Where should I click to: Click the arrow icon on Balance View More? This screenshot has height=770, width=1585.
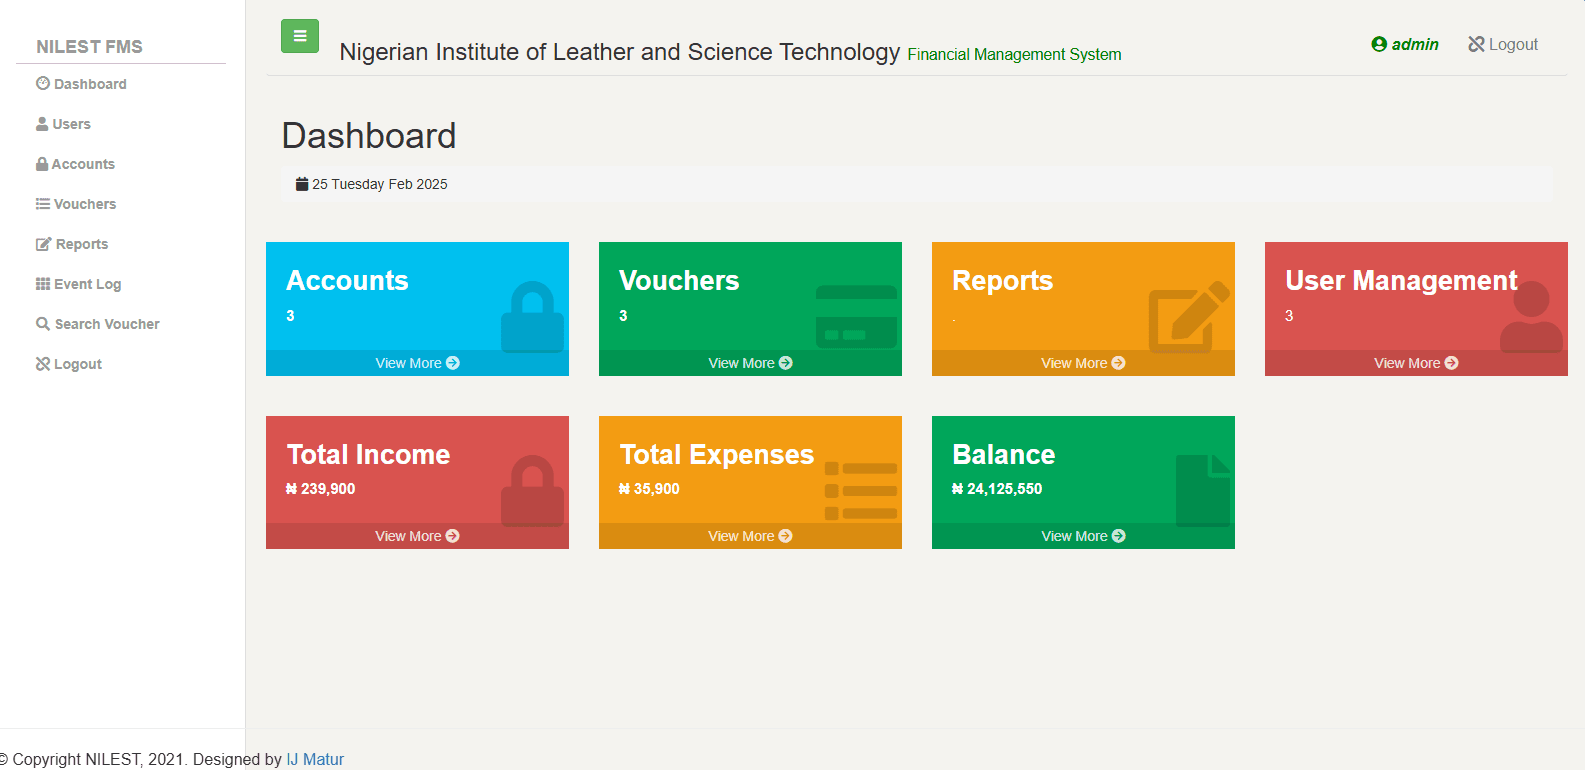click(1119, 536)
